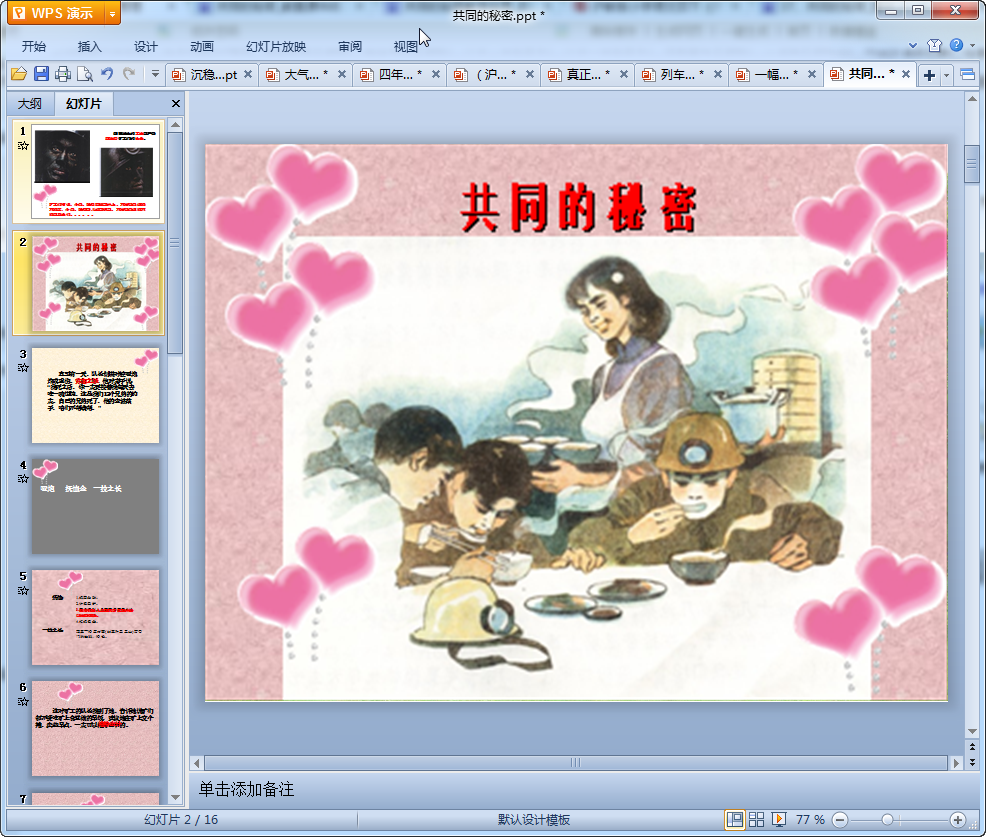Close the 四年... document tab
986x837 pixels.
point(435,74)
